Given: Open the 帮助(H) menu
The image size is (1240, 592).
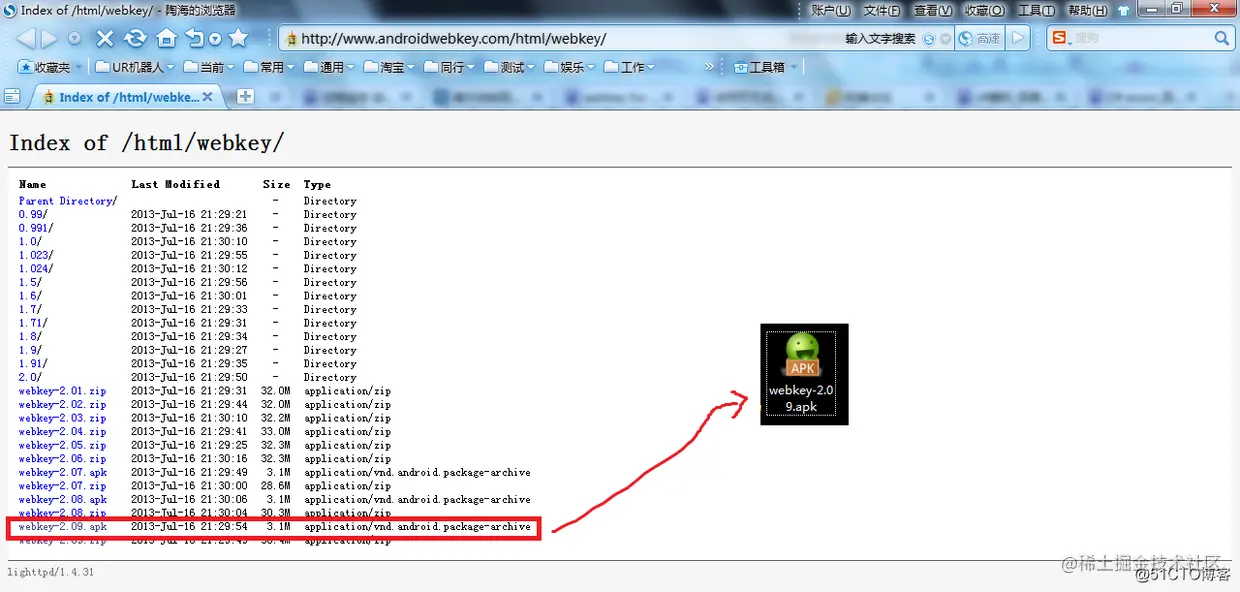Looking at the screenshot, I should (1088, 10).
